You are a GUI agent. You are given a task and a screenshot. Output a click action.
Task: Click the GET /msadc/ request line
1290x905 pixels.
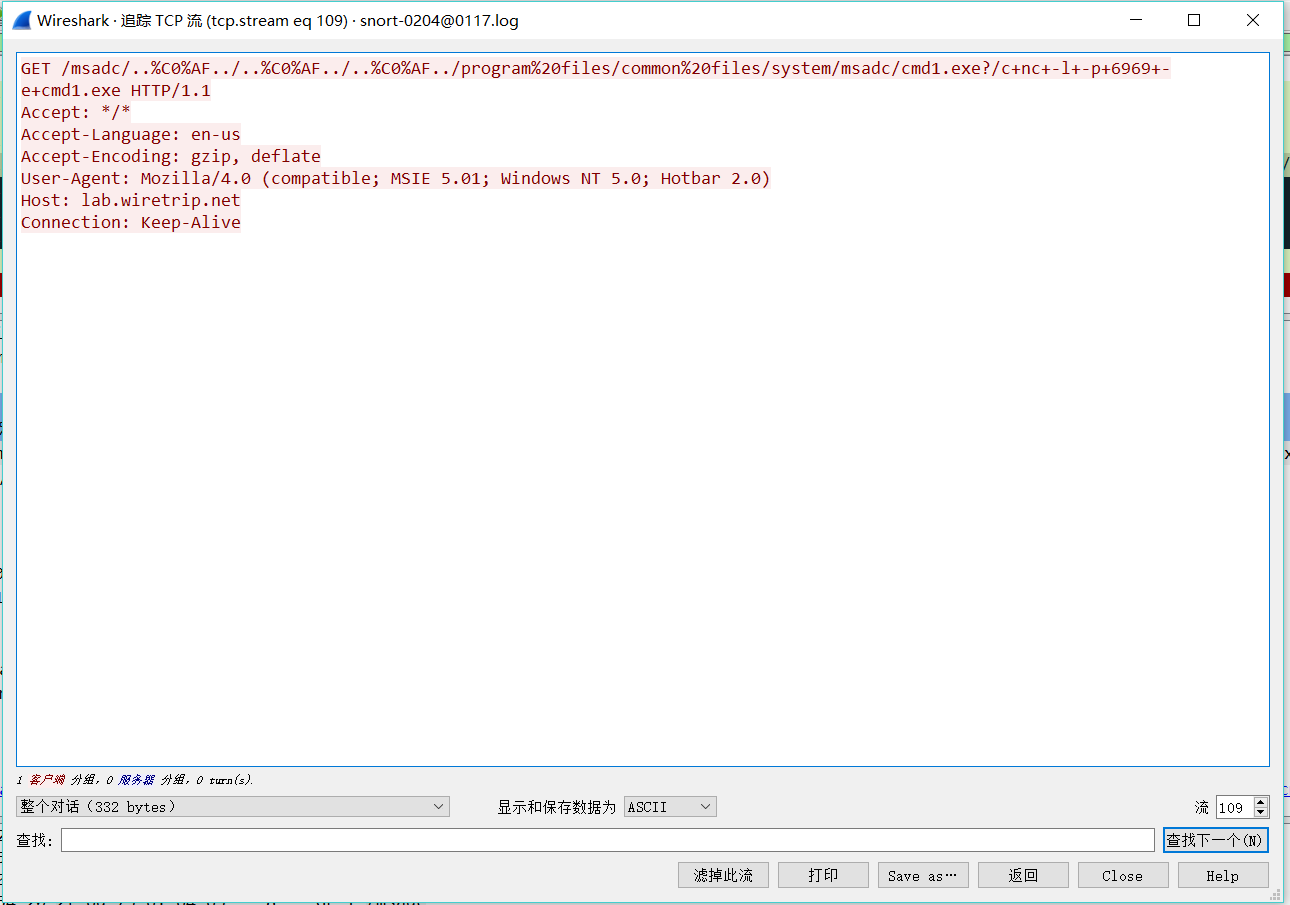[x=595, y=68]
